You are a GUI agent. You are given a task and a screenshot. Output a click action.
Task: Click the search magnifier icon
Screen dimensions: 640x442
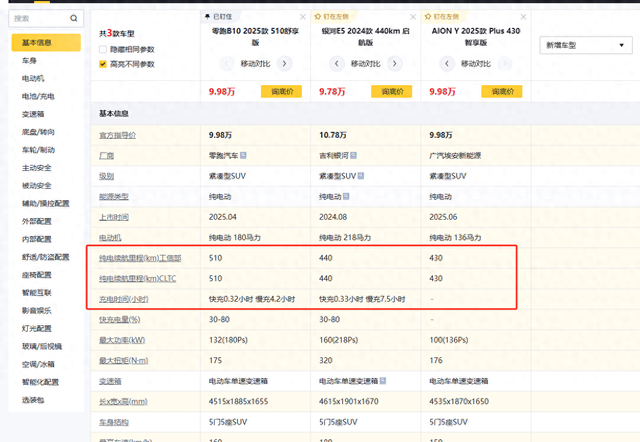73,18
